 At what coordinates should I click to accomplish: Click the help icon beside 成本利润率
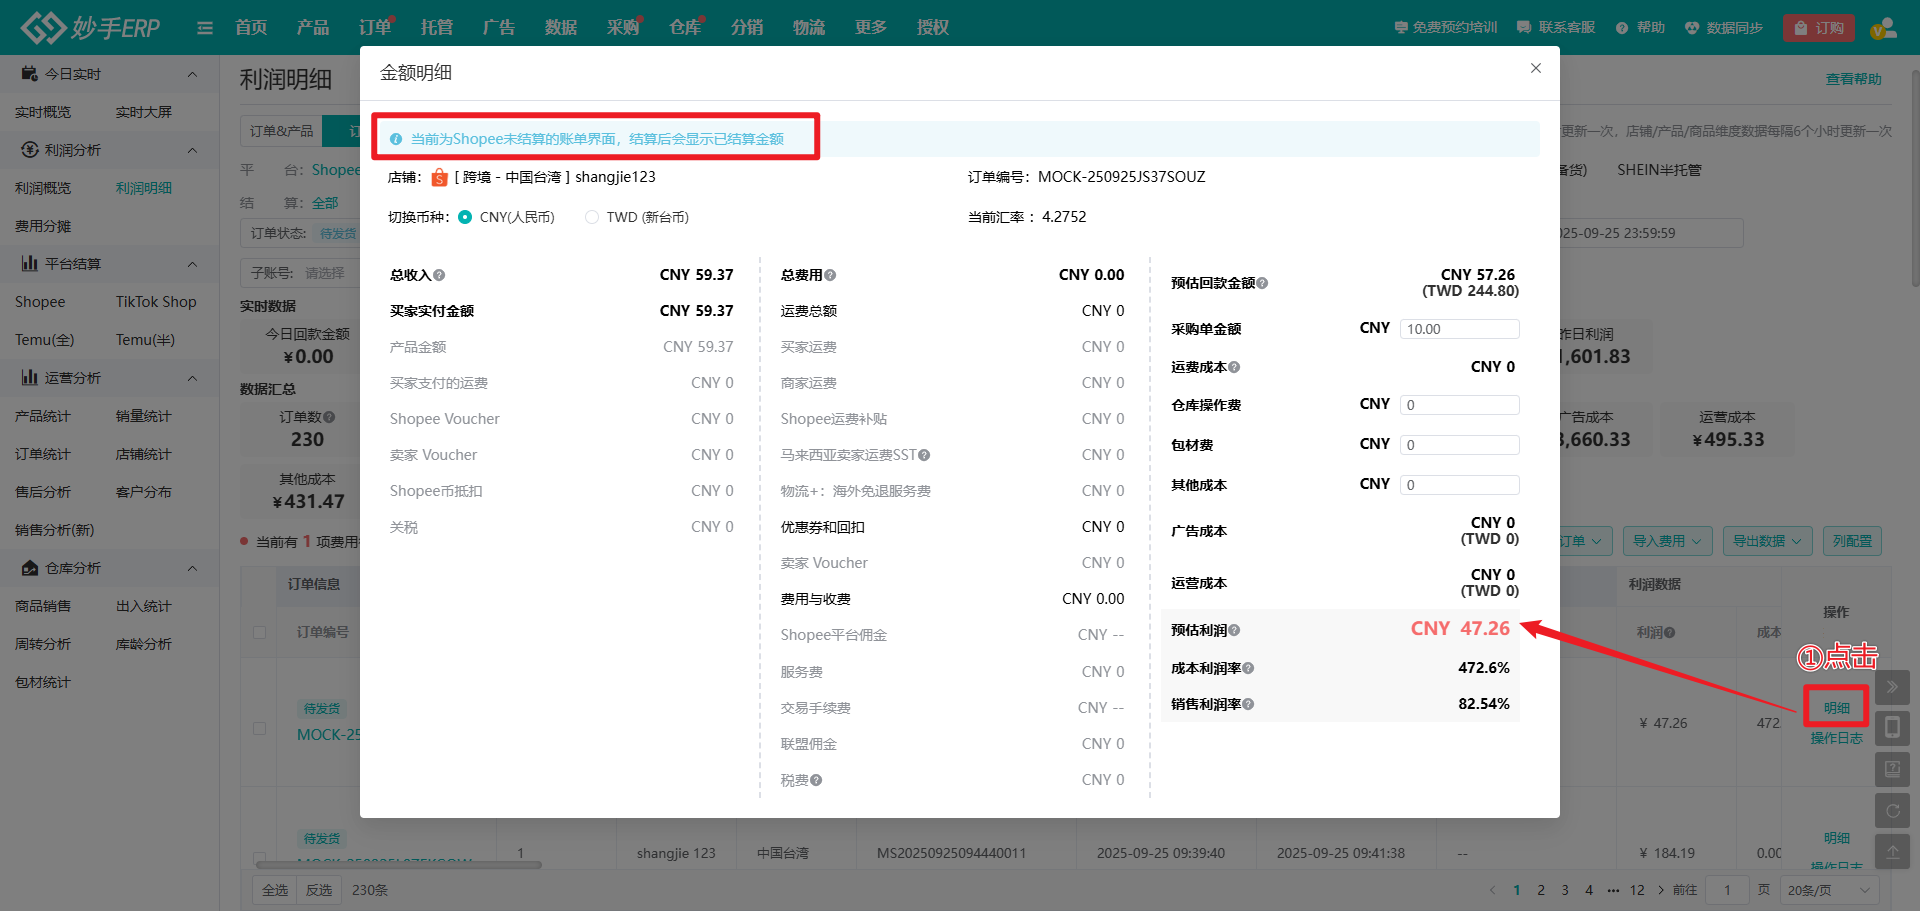coord(1248,668)
